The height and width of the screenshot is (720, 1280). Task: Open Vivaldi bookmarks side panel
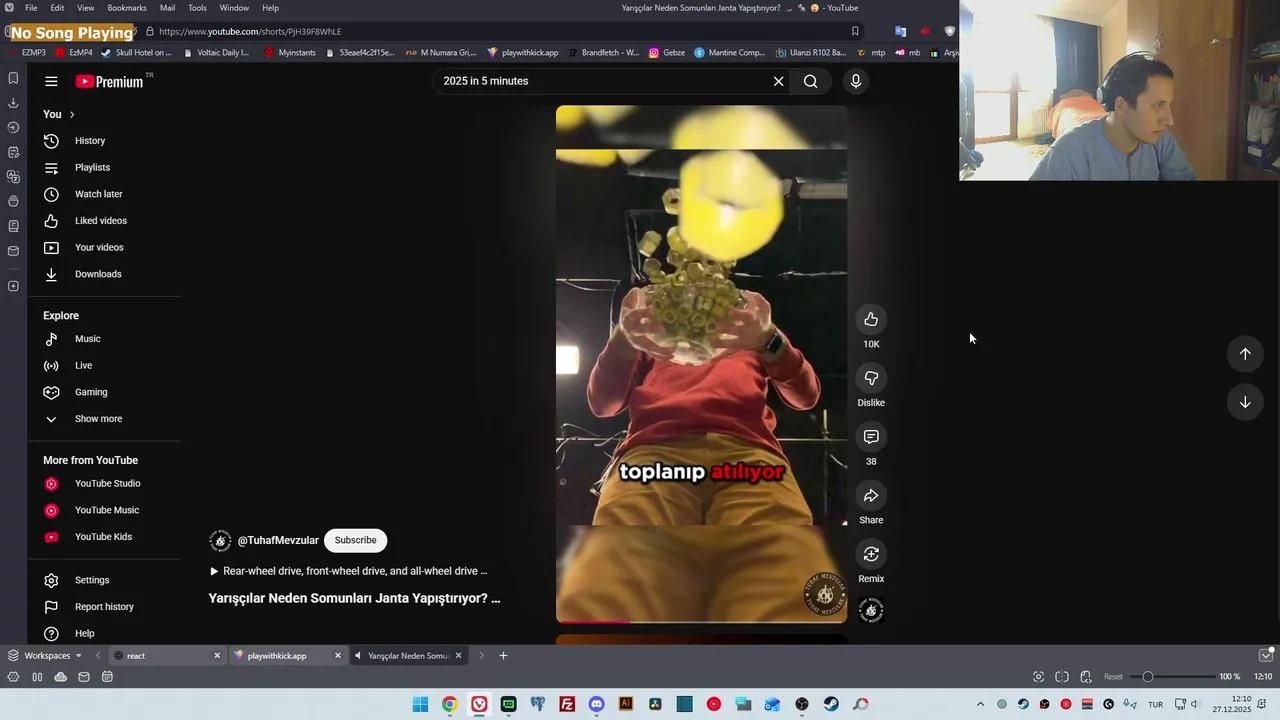[13, 78]
